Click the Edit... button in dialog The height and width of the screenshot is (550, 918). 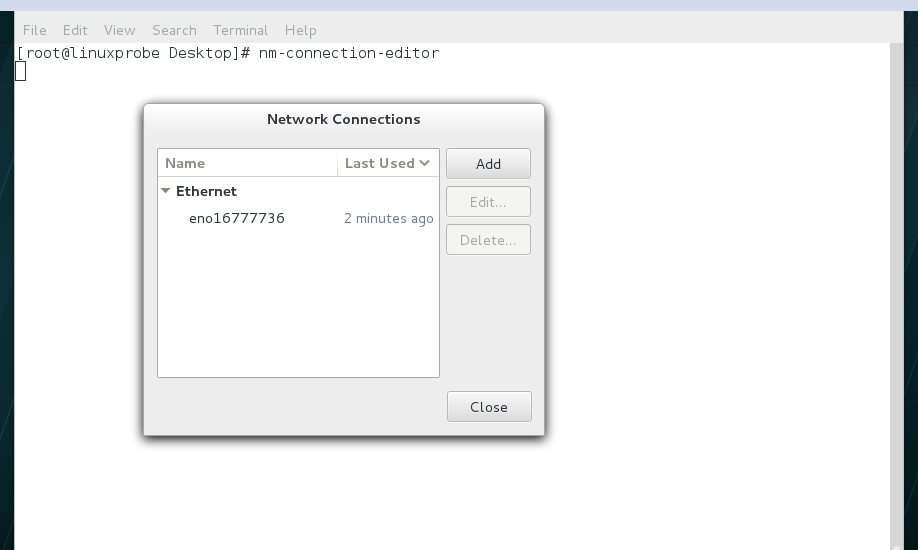pyautogui.click(x=488, y=201)
